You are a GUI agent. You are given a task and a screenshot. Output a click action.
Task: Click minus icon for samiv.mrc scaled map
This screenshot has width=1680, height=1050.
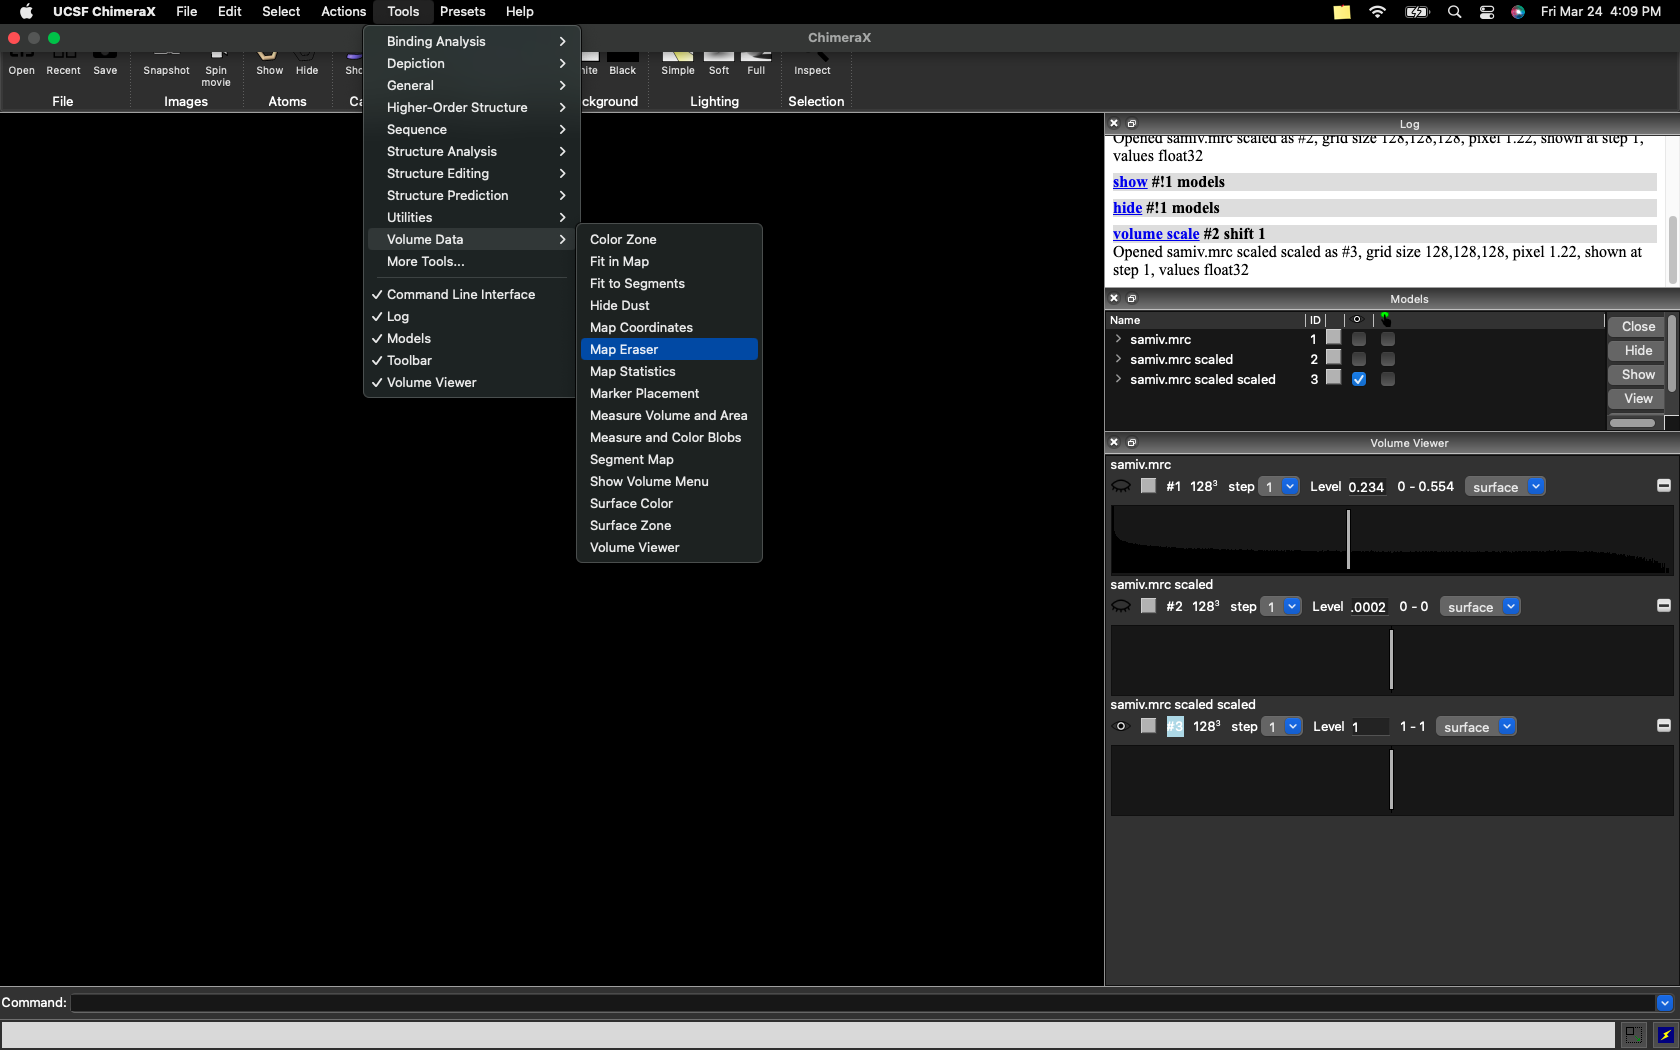click(x=1664, y=606)
